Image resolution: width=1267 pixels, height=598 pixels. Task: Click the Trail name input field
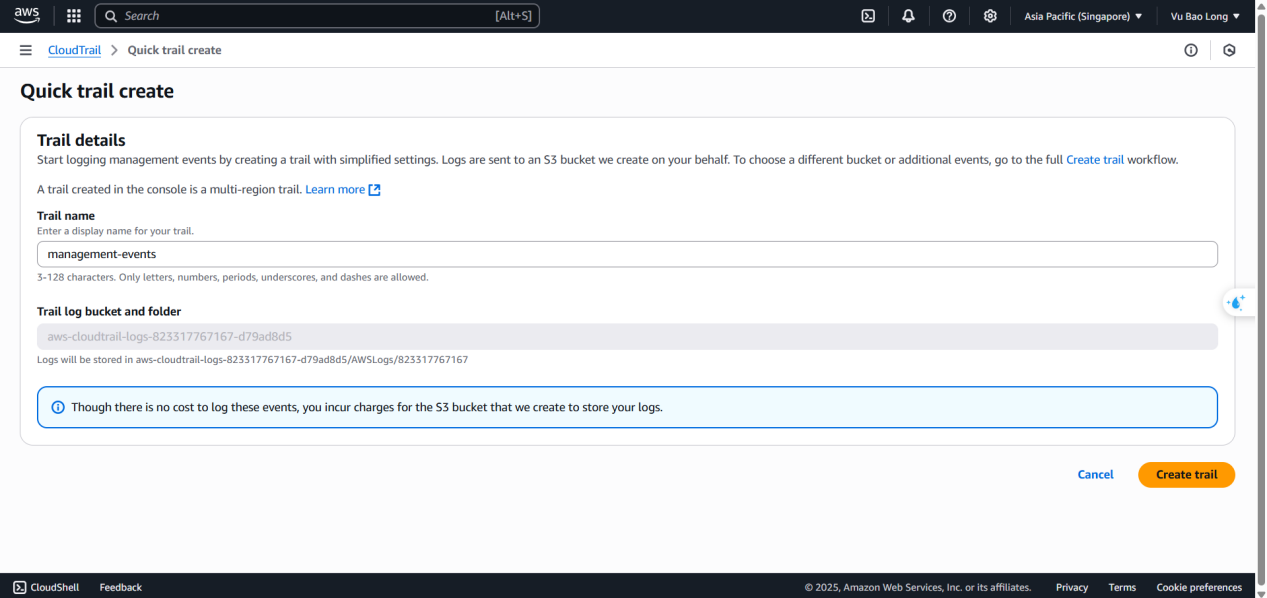(627, 254)
